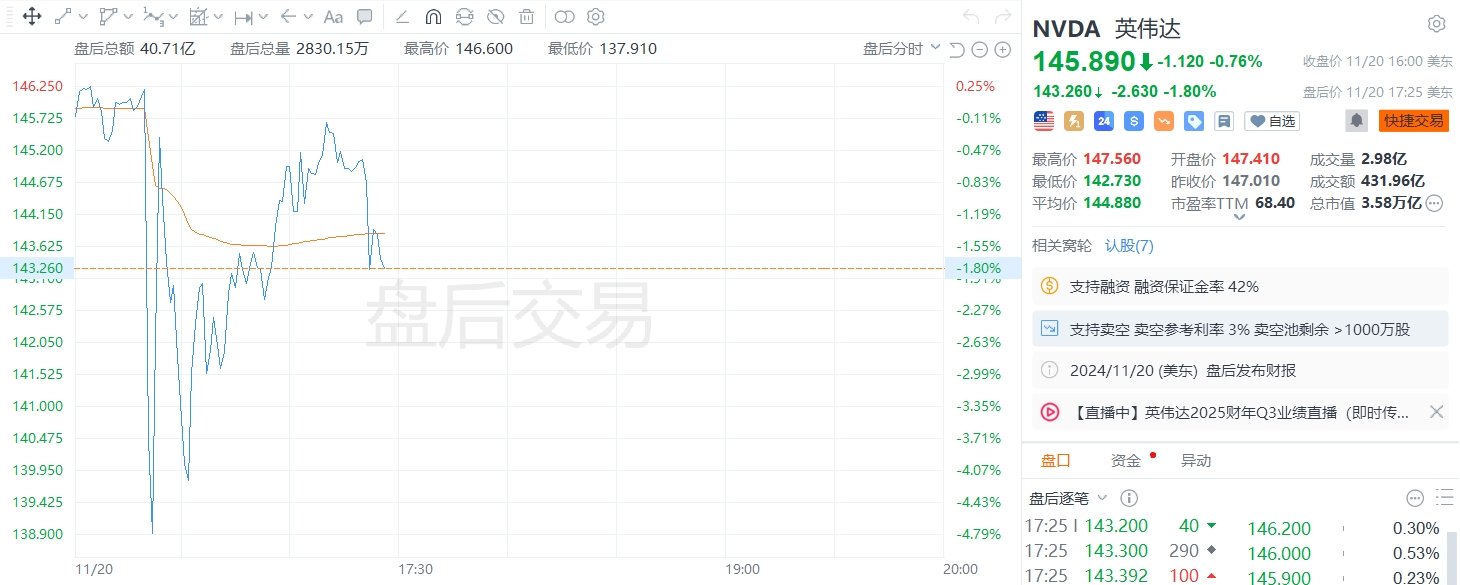This screenshot has height=585, width=1460.
Task: Click the orange 快捷交易 button
Action: 1413,121
